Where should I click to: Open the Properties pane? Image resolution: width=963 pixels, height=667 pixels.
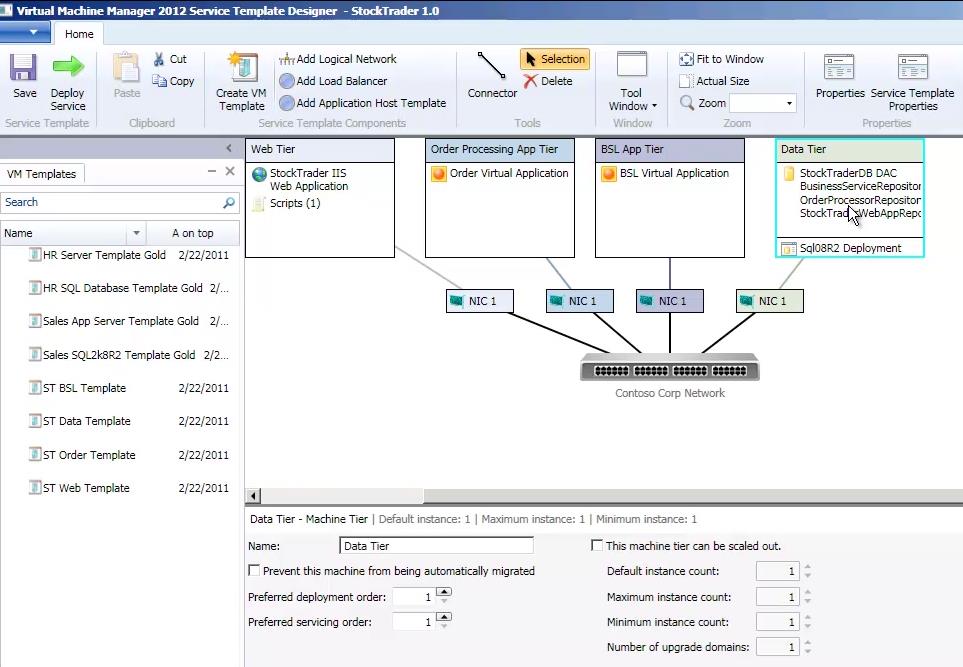[x=840, y=76]
